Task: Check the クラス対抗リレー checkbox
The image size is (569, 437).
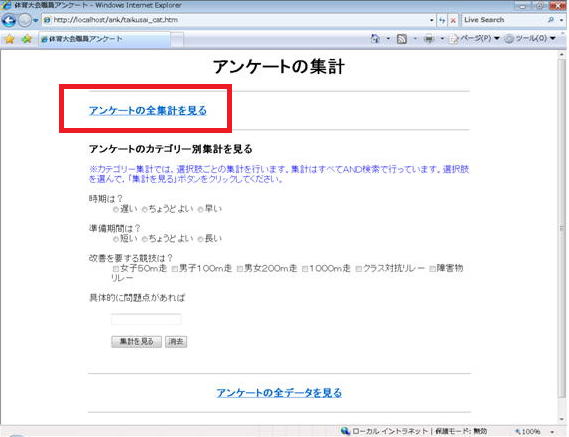Action: 359,269
